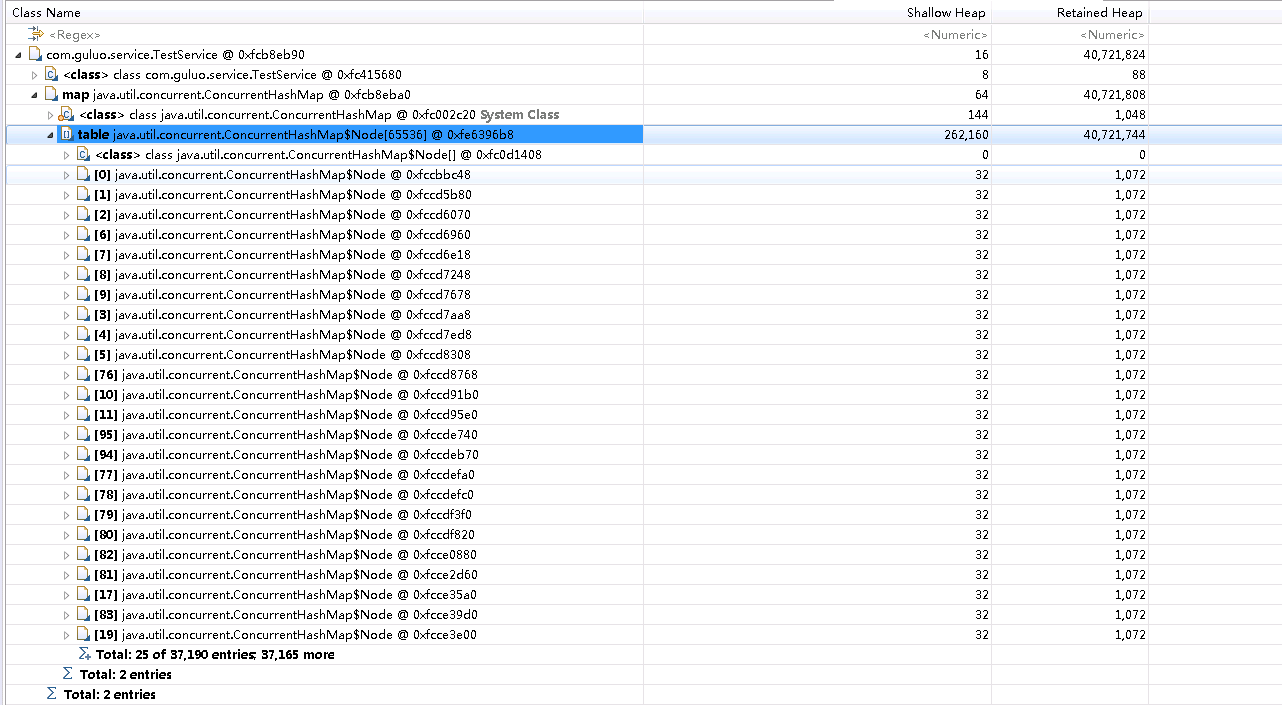Click object icon of entry [79]
The height and width of the screenshot is (705, 1282).
pyautogui.click(x=84, y=515)
